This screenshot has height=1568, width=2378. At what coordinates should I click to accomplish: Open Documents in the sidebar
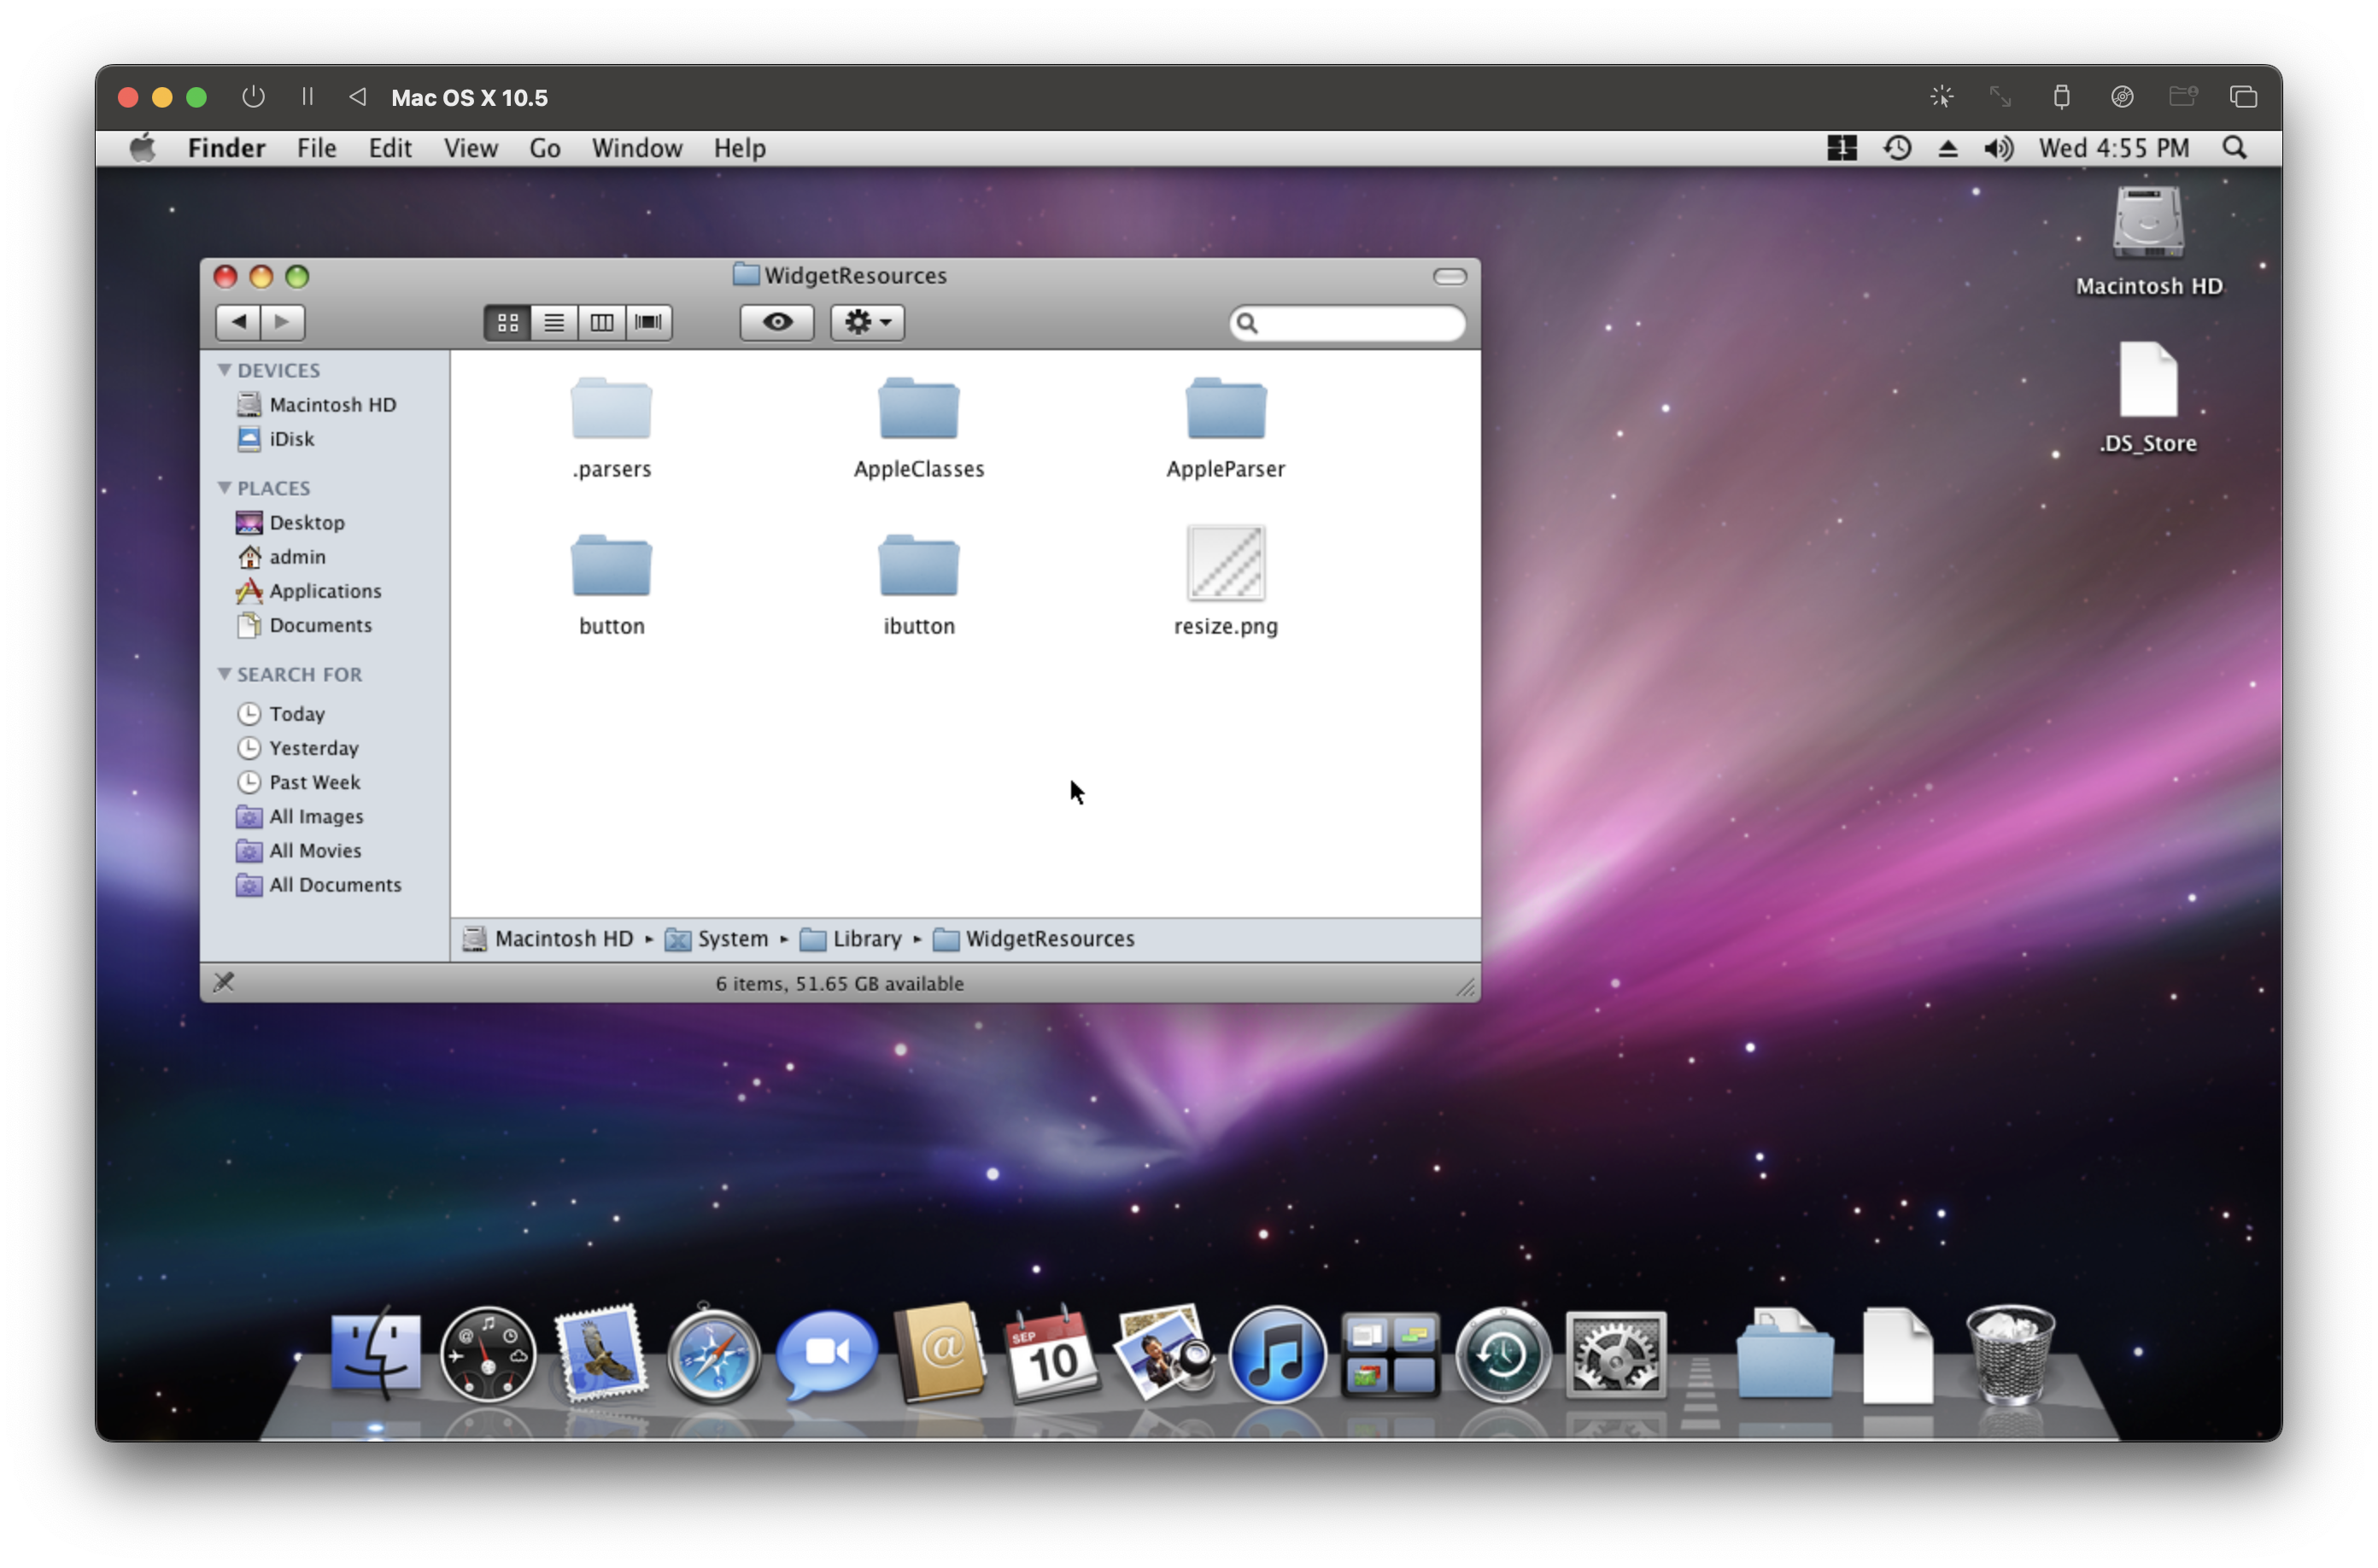point(304,625)
